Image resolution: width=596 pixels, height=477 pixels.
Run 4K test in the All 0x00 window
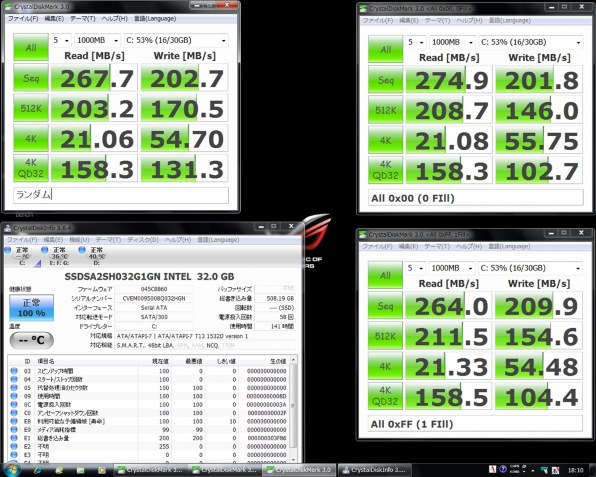click(385, 141)
